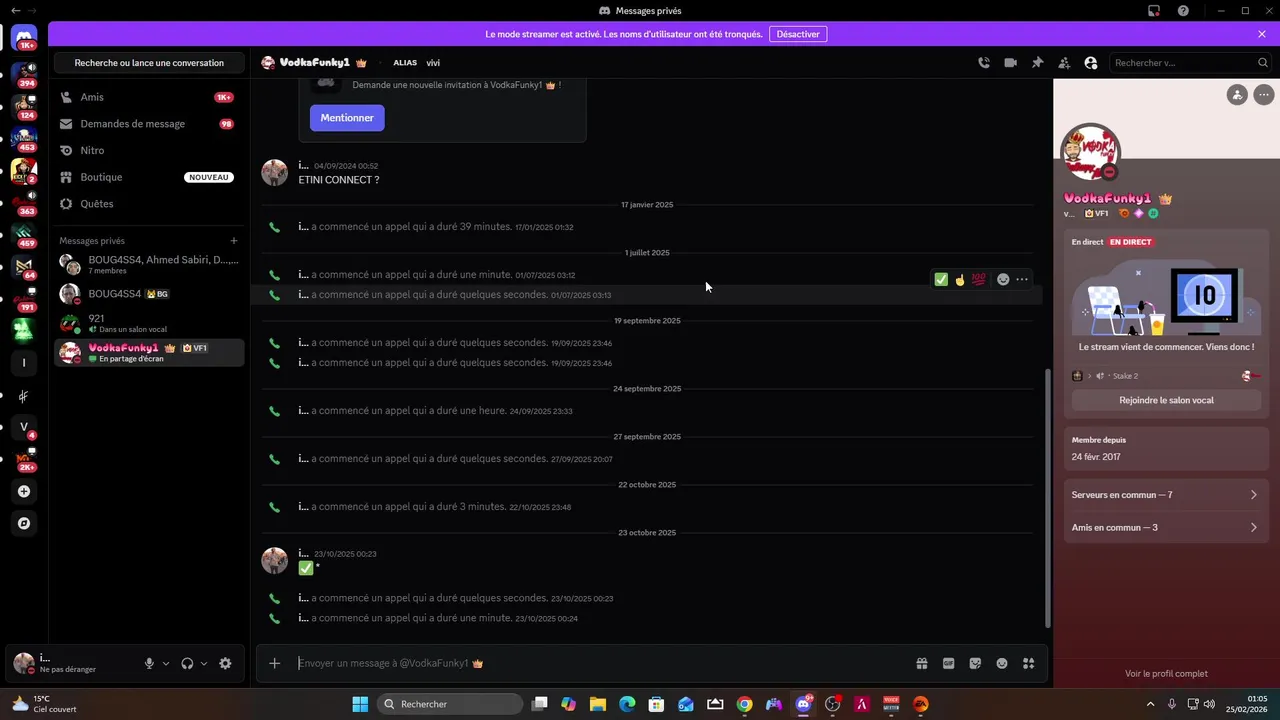Dismiss the streamer mode banner
Screen dimensions: 1280x720
pyautogui.click(x=1262, y=34)
